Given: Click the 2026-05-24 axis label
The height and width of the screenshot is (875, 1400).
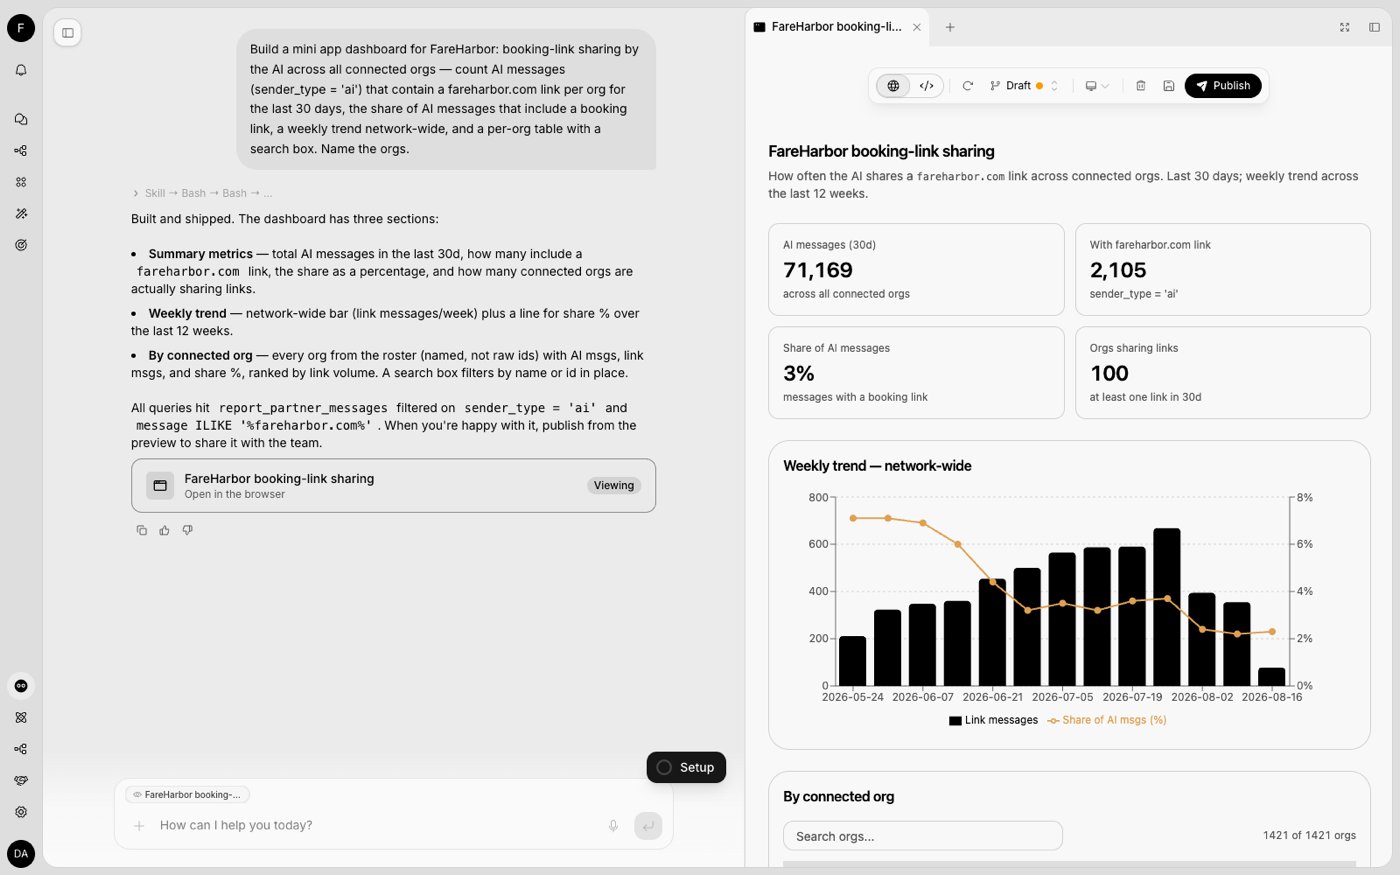Looking at the screenshot, I should [x=853, y=697].
